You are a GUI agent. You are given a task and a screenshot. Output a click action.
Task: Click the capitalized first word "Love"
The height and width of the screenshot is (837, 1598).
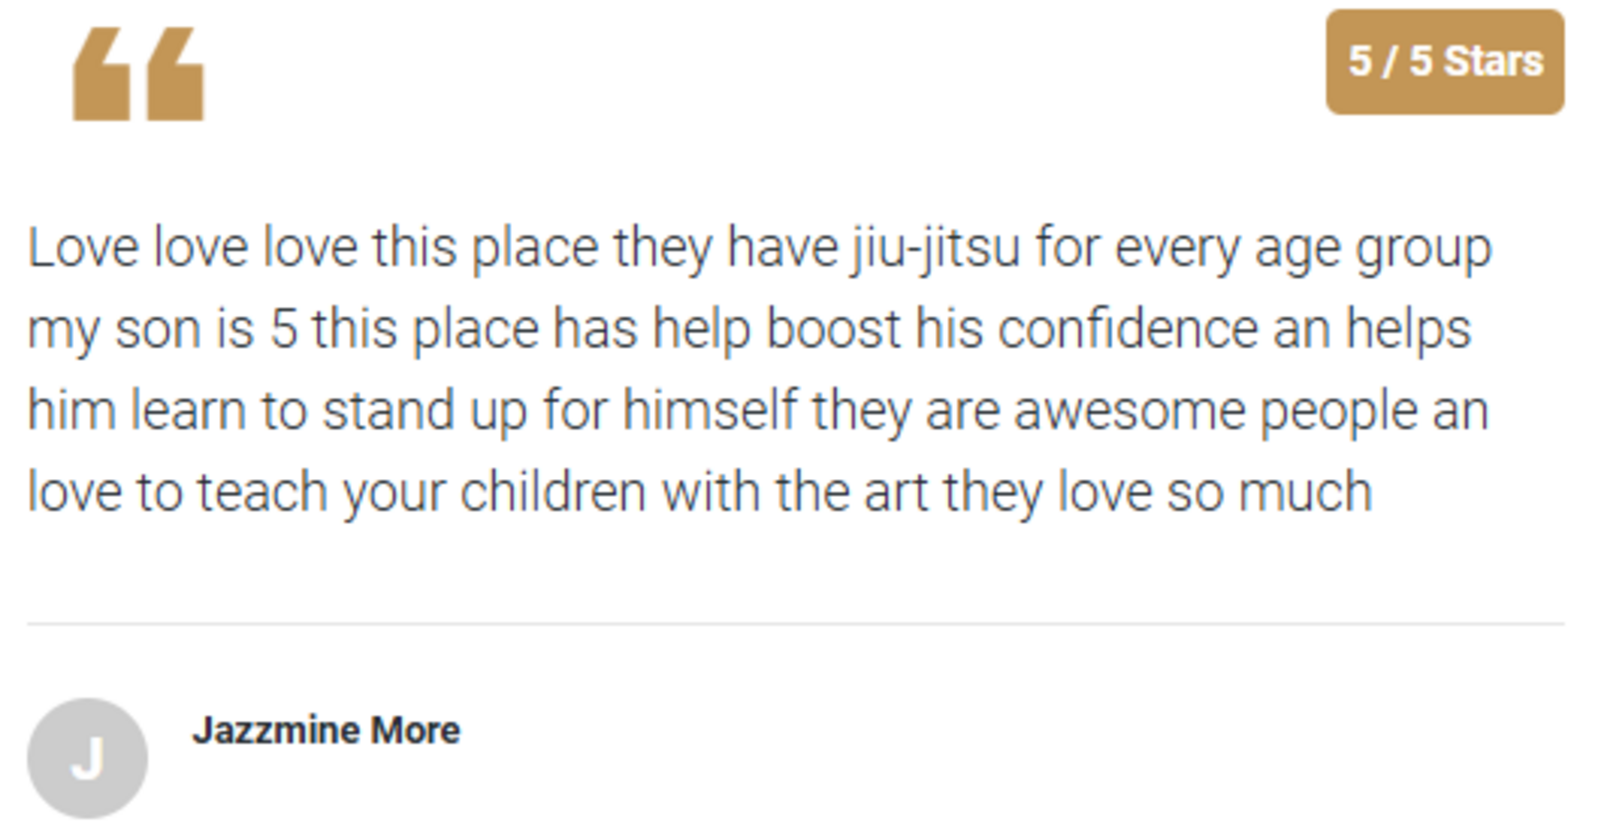click(83, 248)
